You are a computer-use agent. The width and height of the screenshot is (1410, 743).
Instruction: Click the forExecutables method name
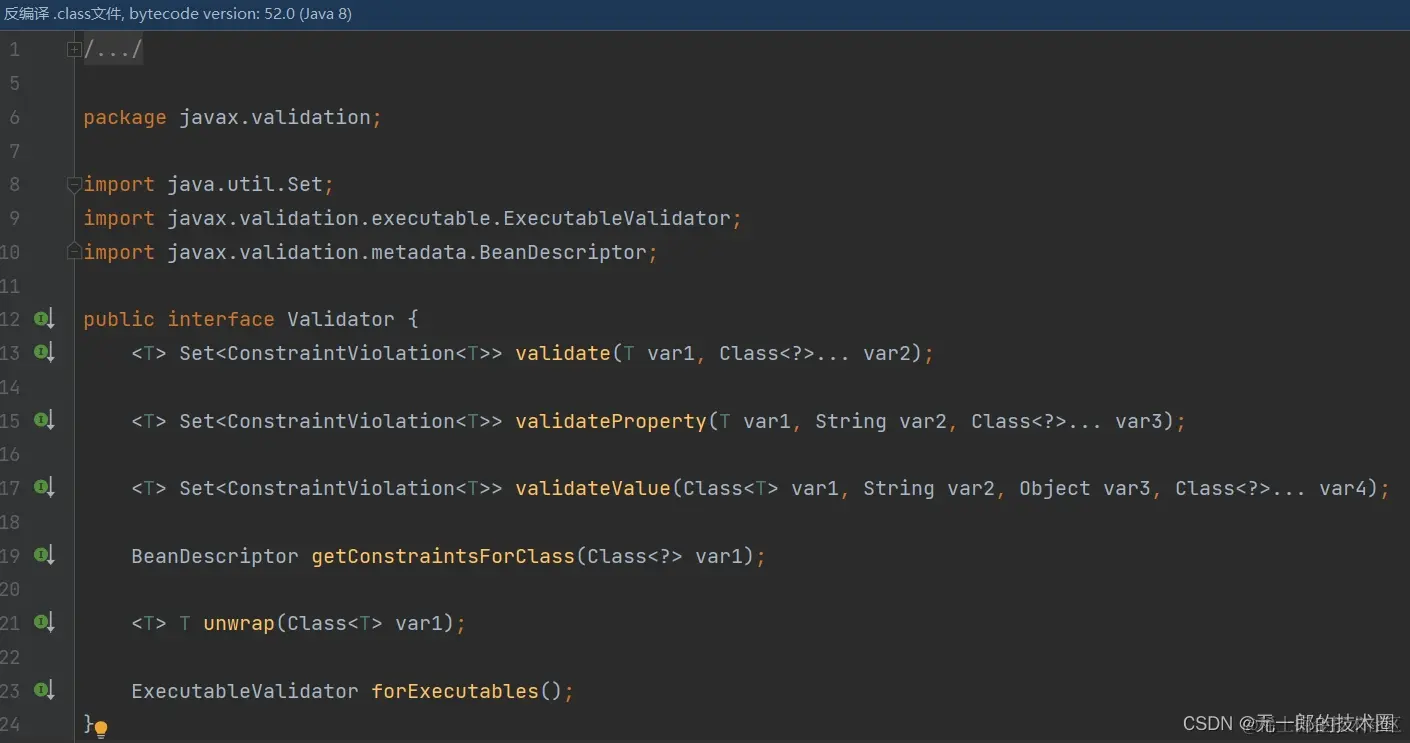pos(455,691)
